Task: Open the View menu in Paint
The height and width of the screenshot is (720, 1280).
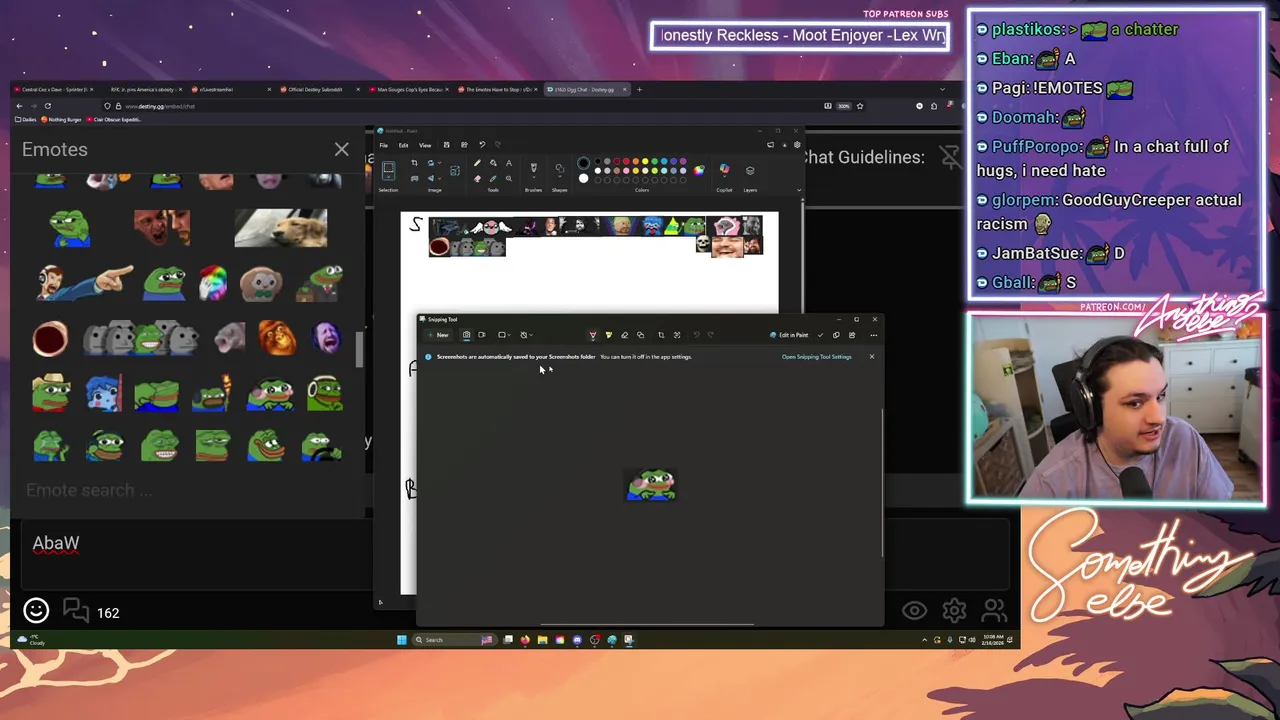Action: [425, 145]
